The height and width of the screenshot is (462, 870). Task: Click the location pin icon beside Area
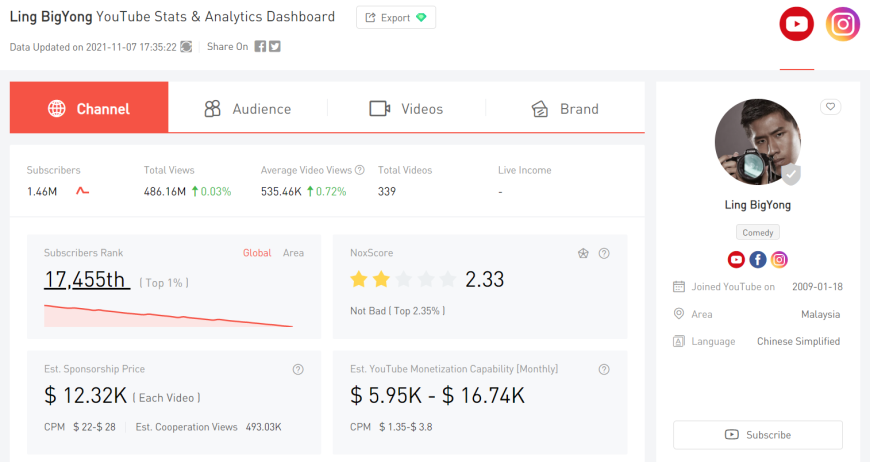pyautogui.click(x=679, y=314)
